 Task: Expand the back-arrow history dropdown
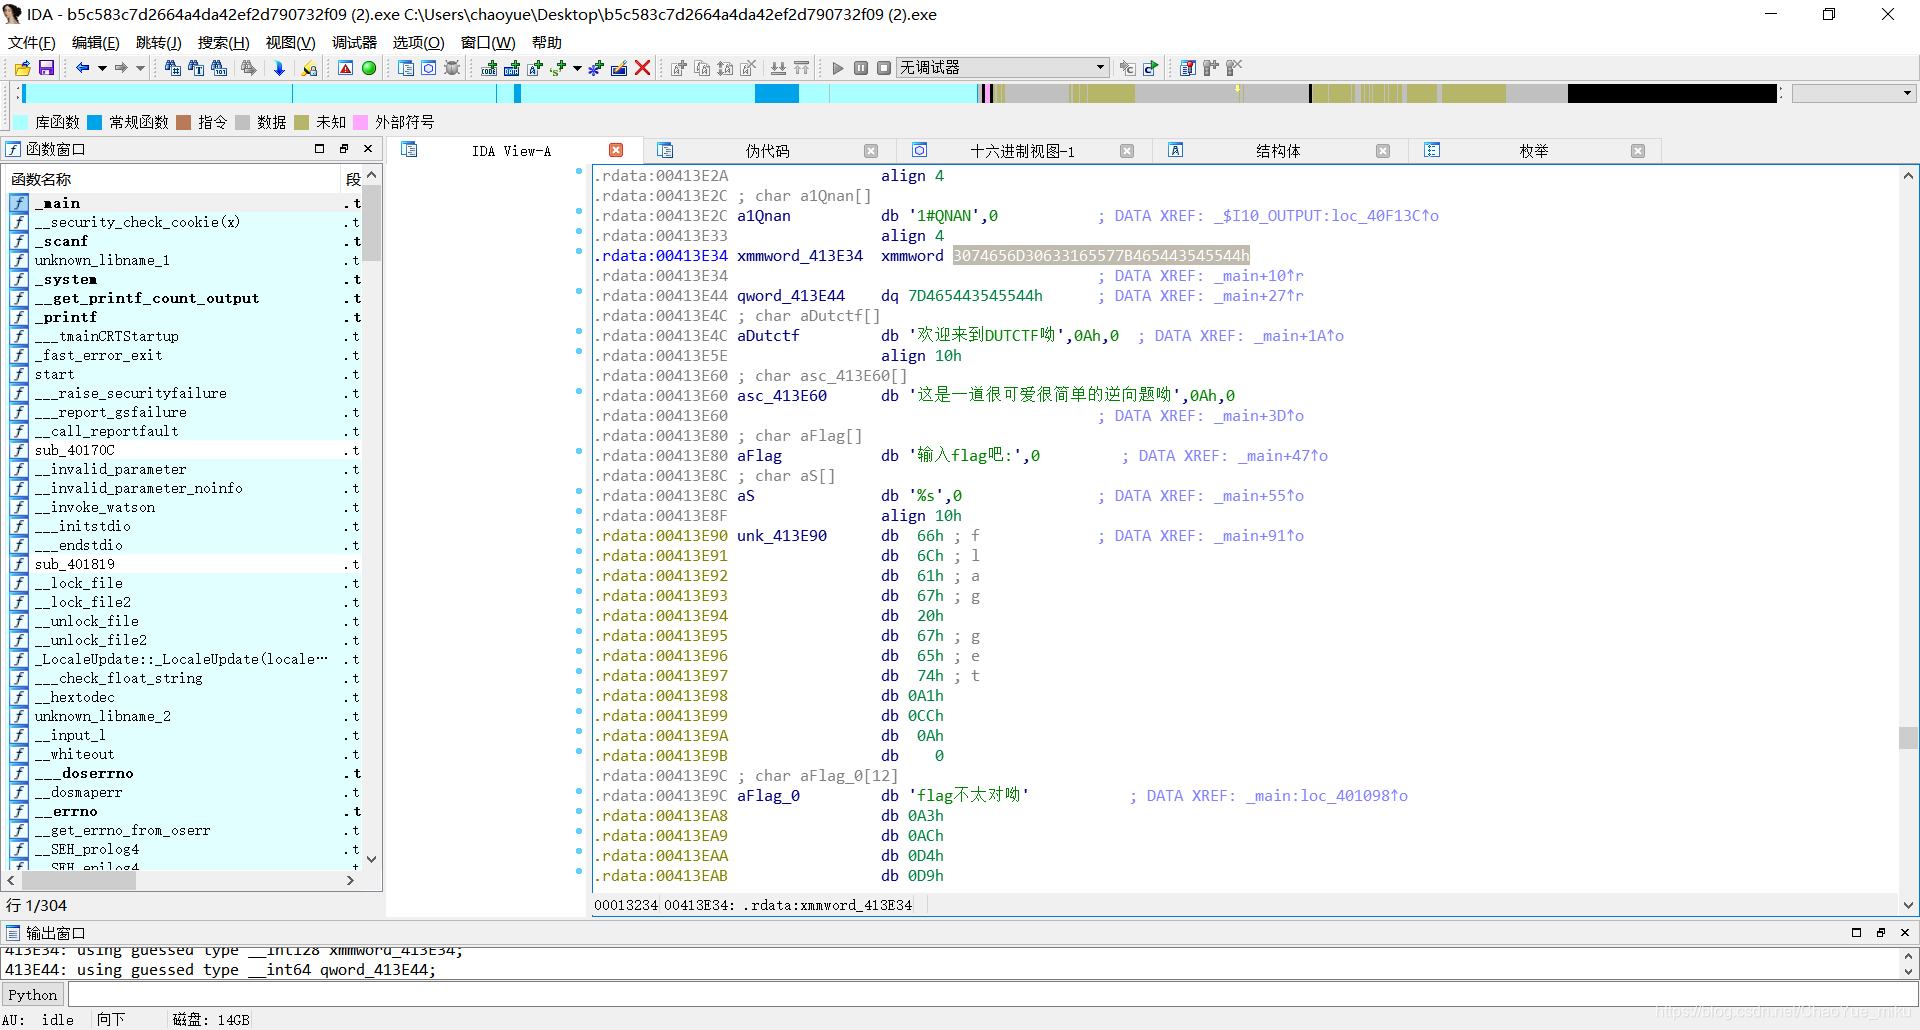(x=100, y=67)
